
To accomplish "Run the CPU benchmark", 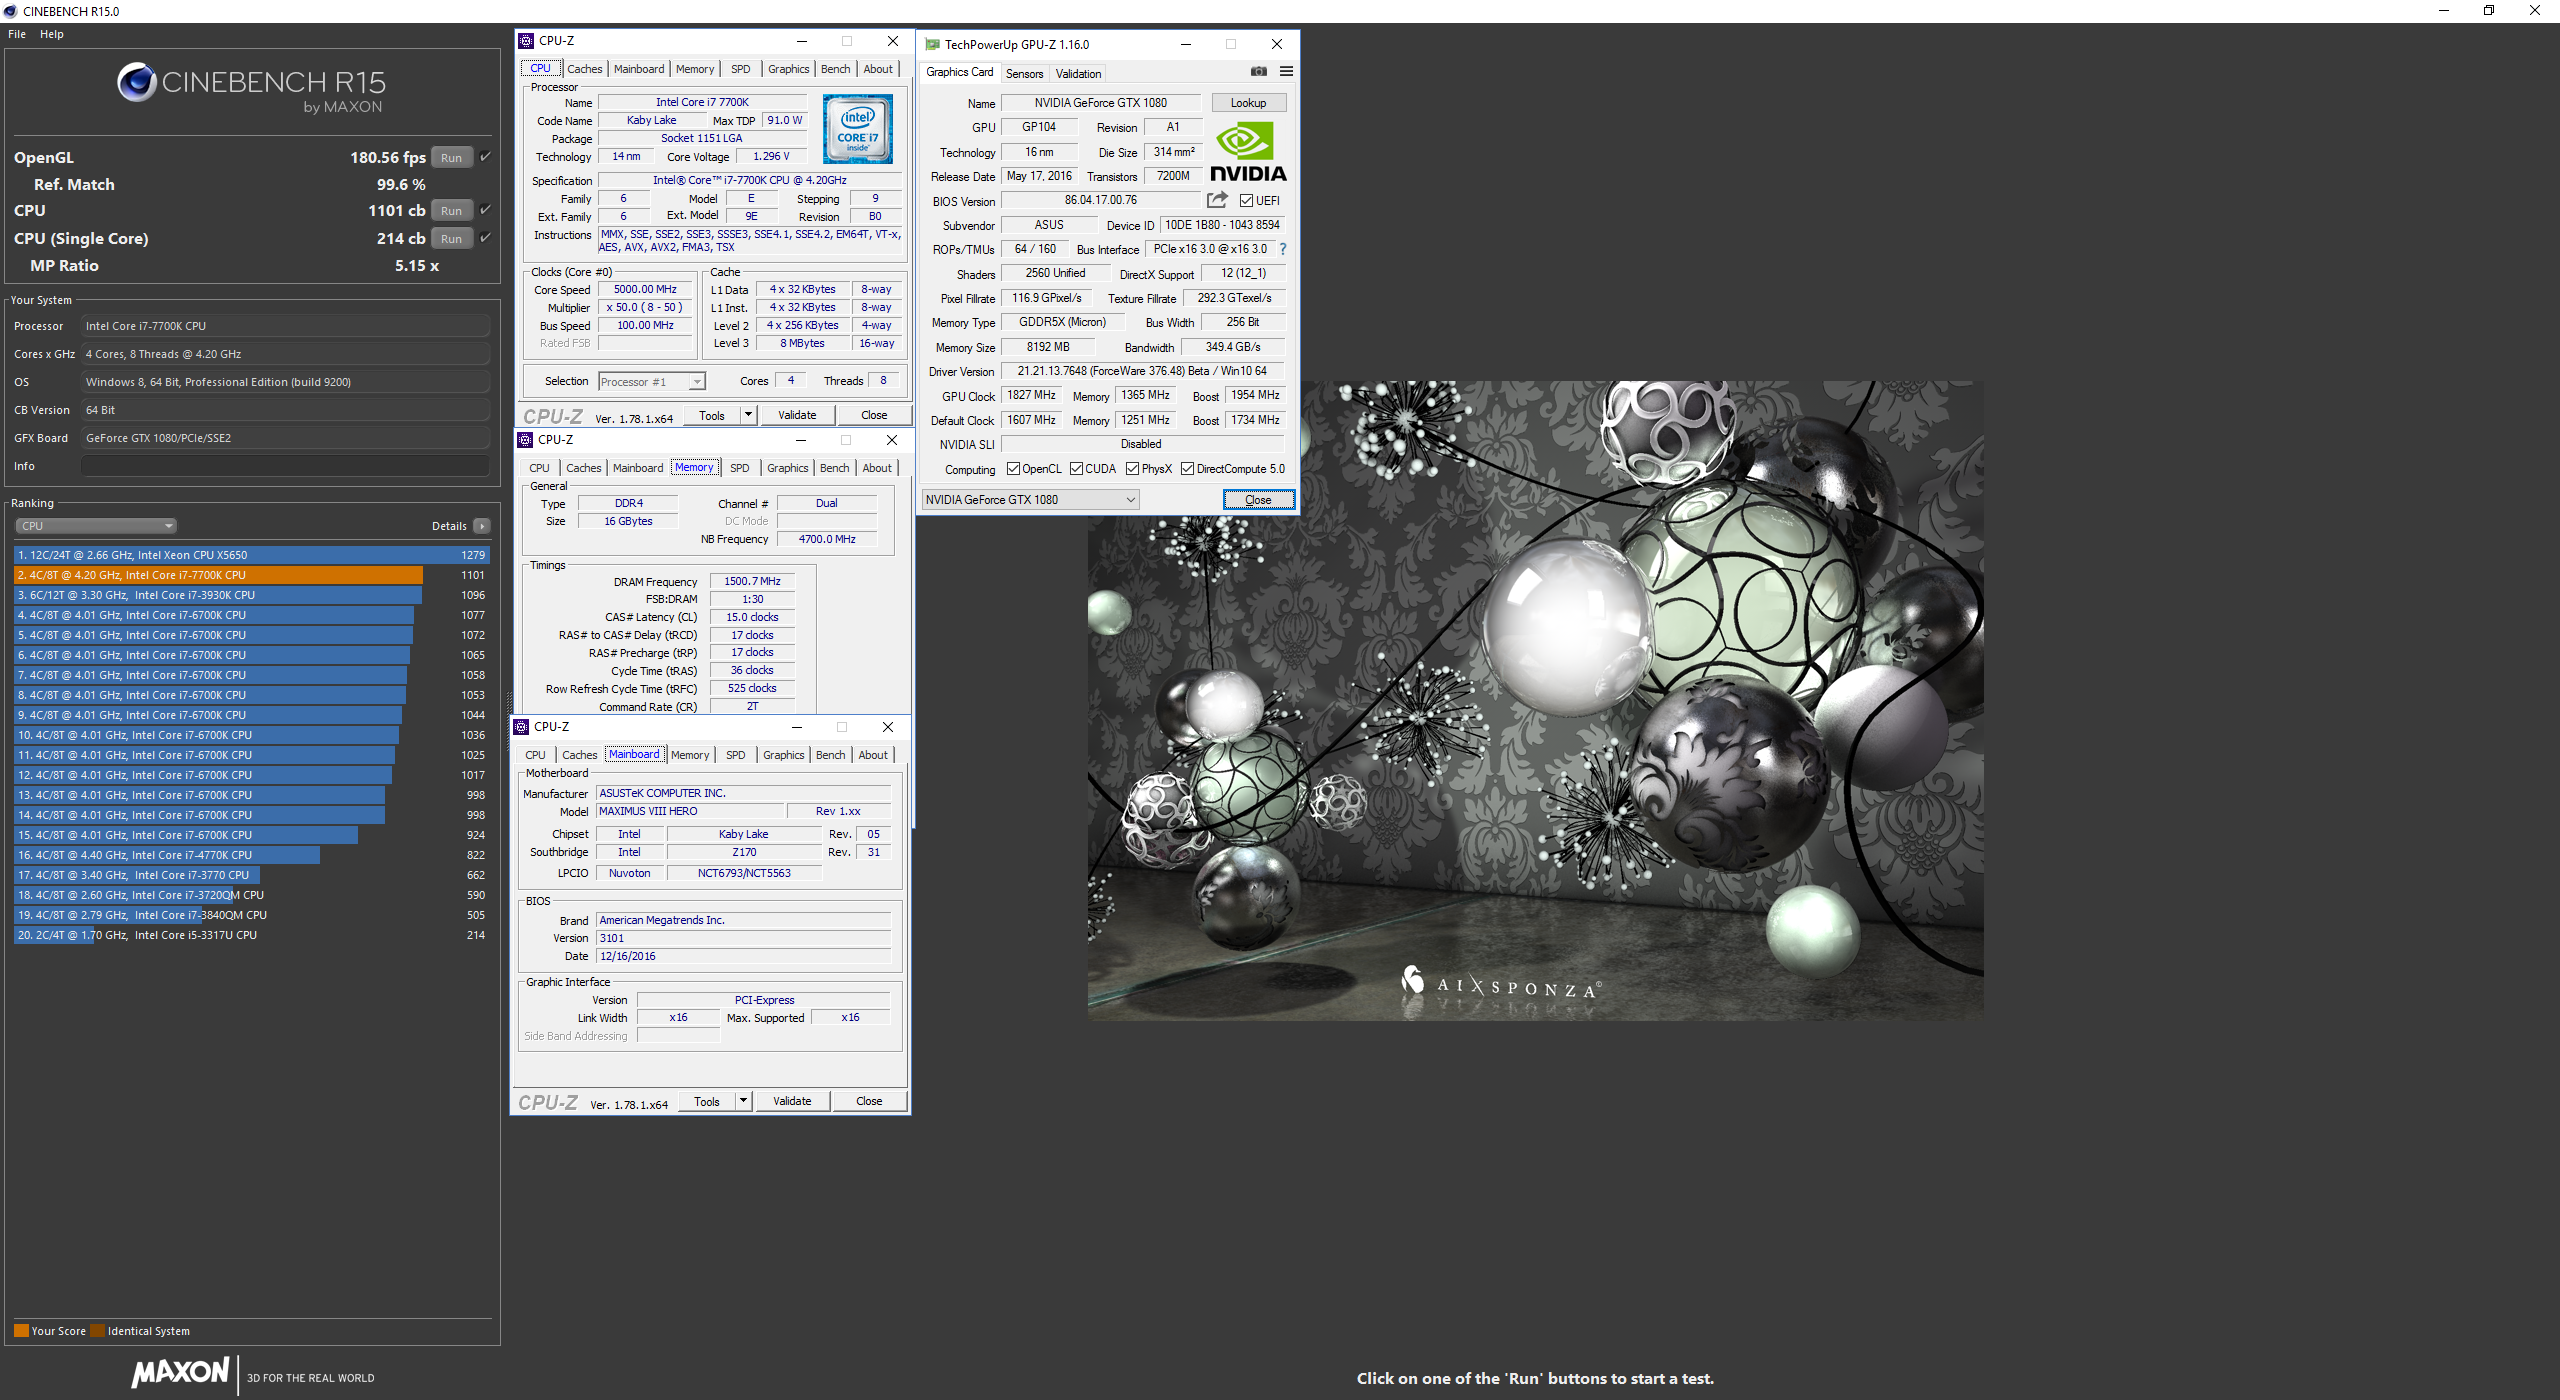I will [452, 211].
